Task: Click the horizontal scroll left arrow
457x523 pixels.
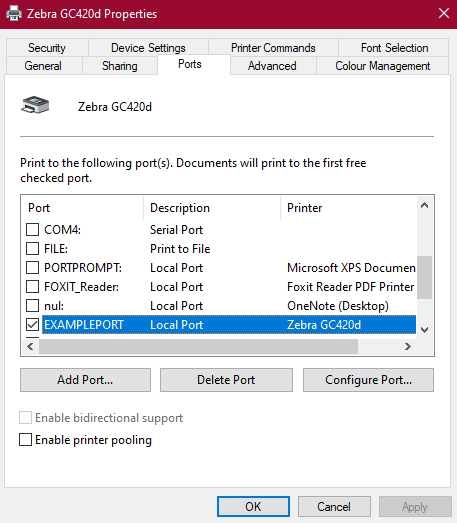Action: click(30, 347)
